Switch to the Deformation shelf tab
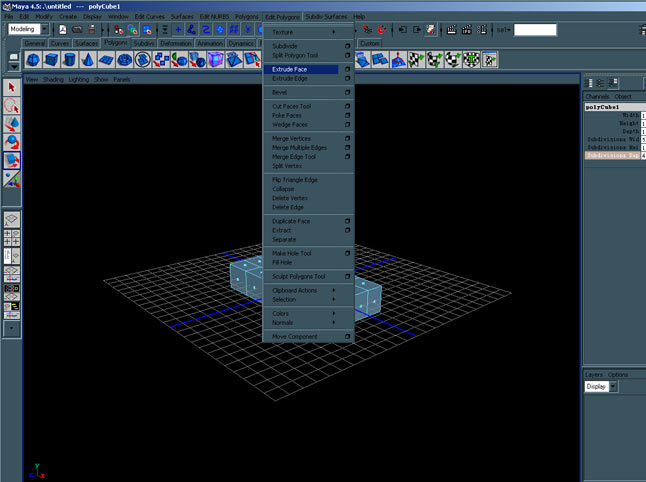This screenshot has height=482, width=646. pos(176,43)
